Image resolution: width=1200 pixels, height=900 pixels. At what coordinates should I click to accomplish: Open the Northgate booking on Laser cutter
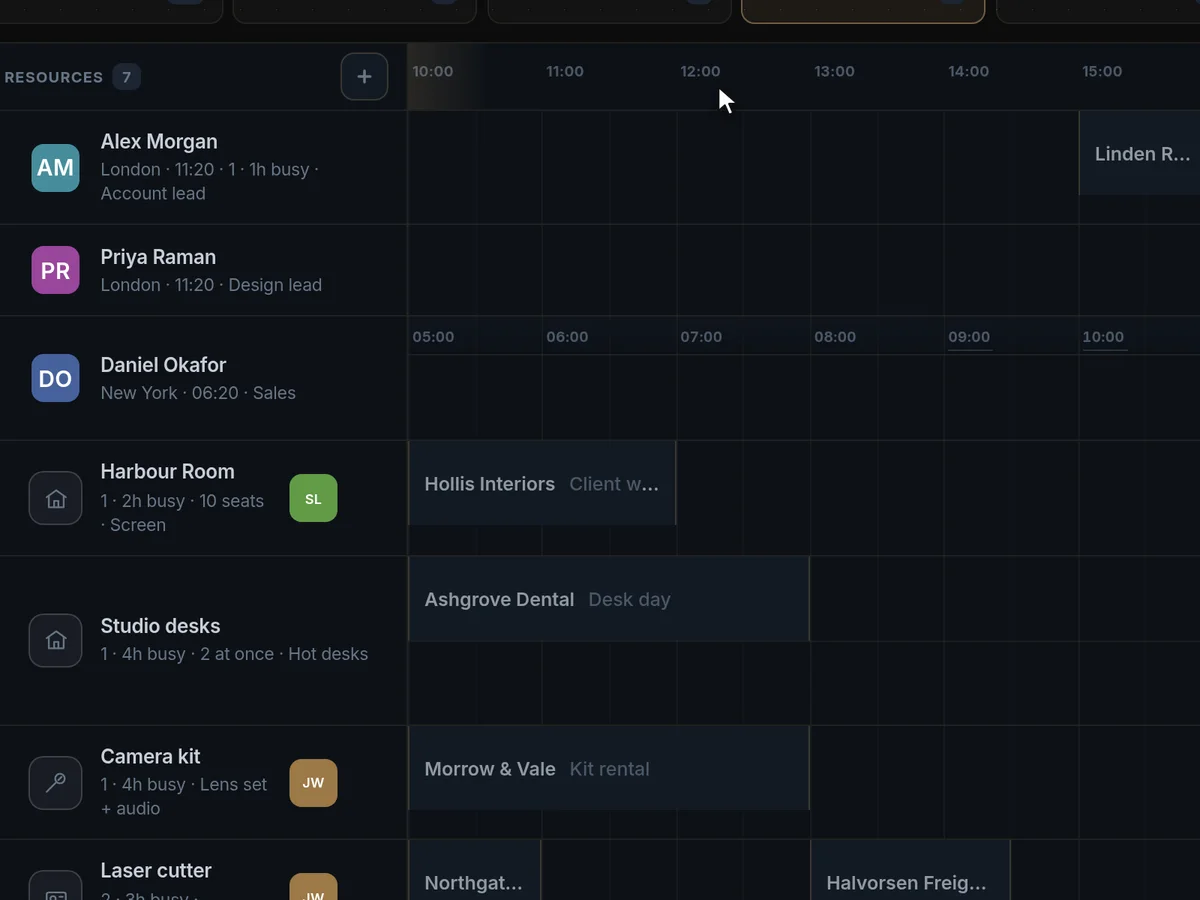pyautogui.click(x=475, y=871)
